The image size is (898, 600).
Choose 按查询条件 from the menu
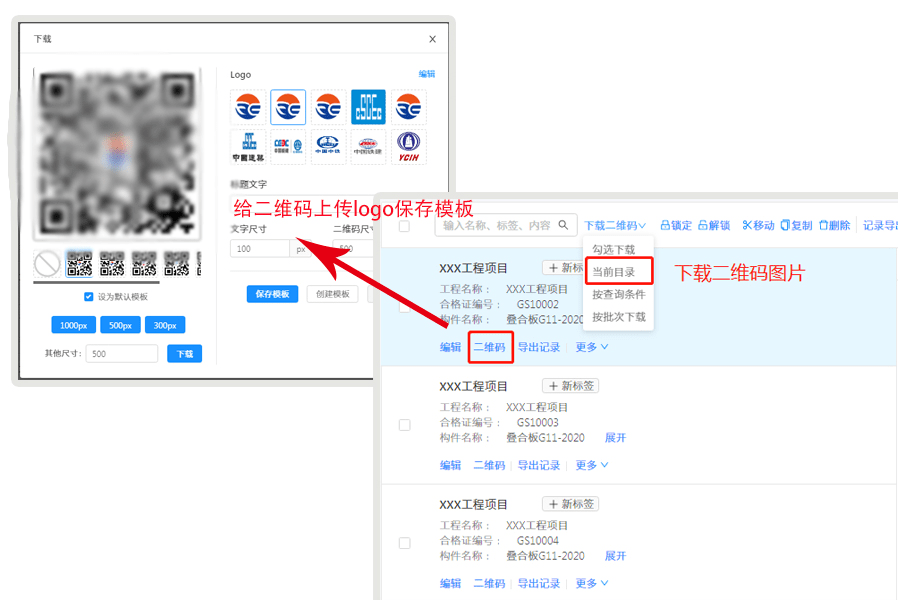(x=619, y=294)
